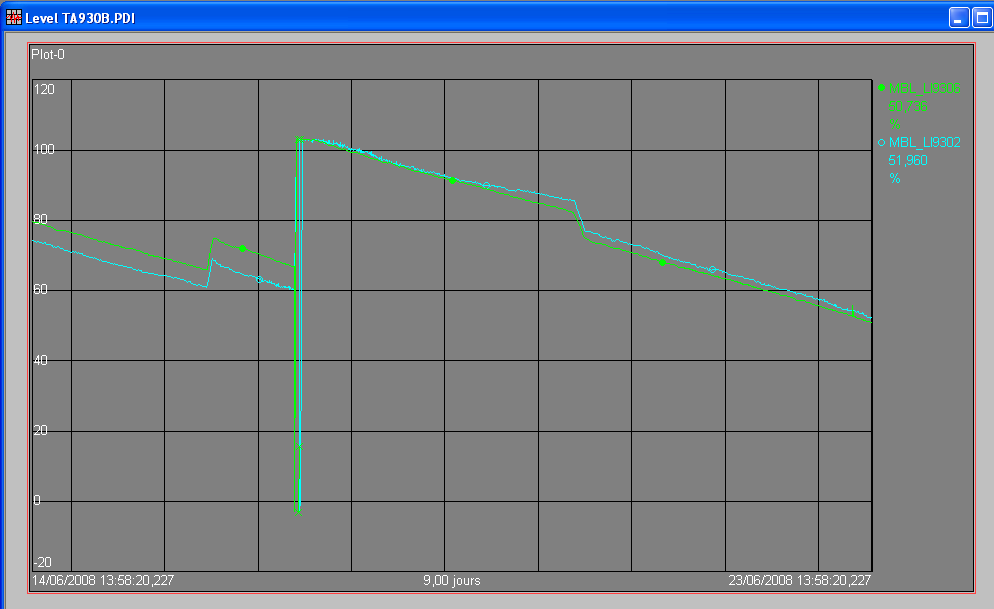Click the green percent unit under MBL_LI9306

[894, 124]
